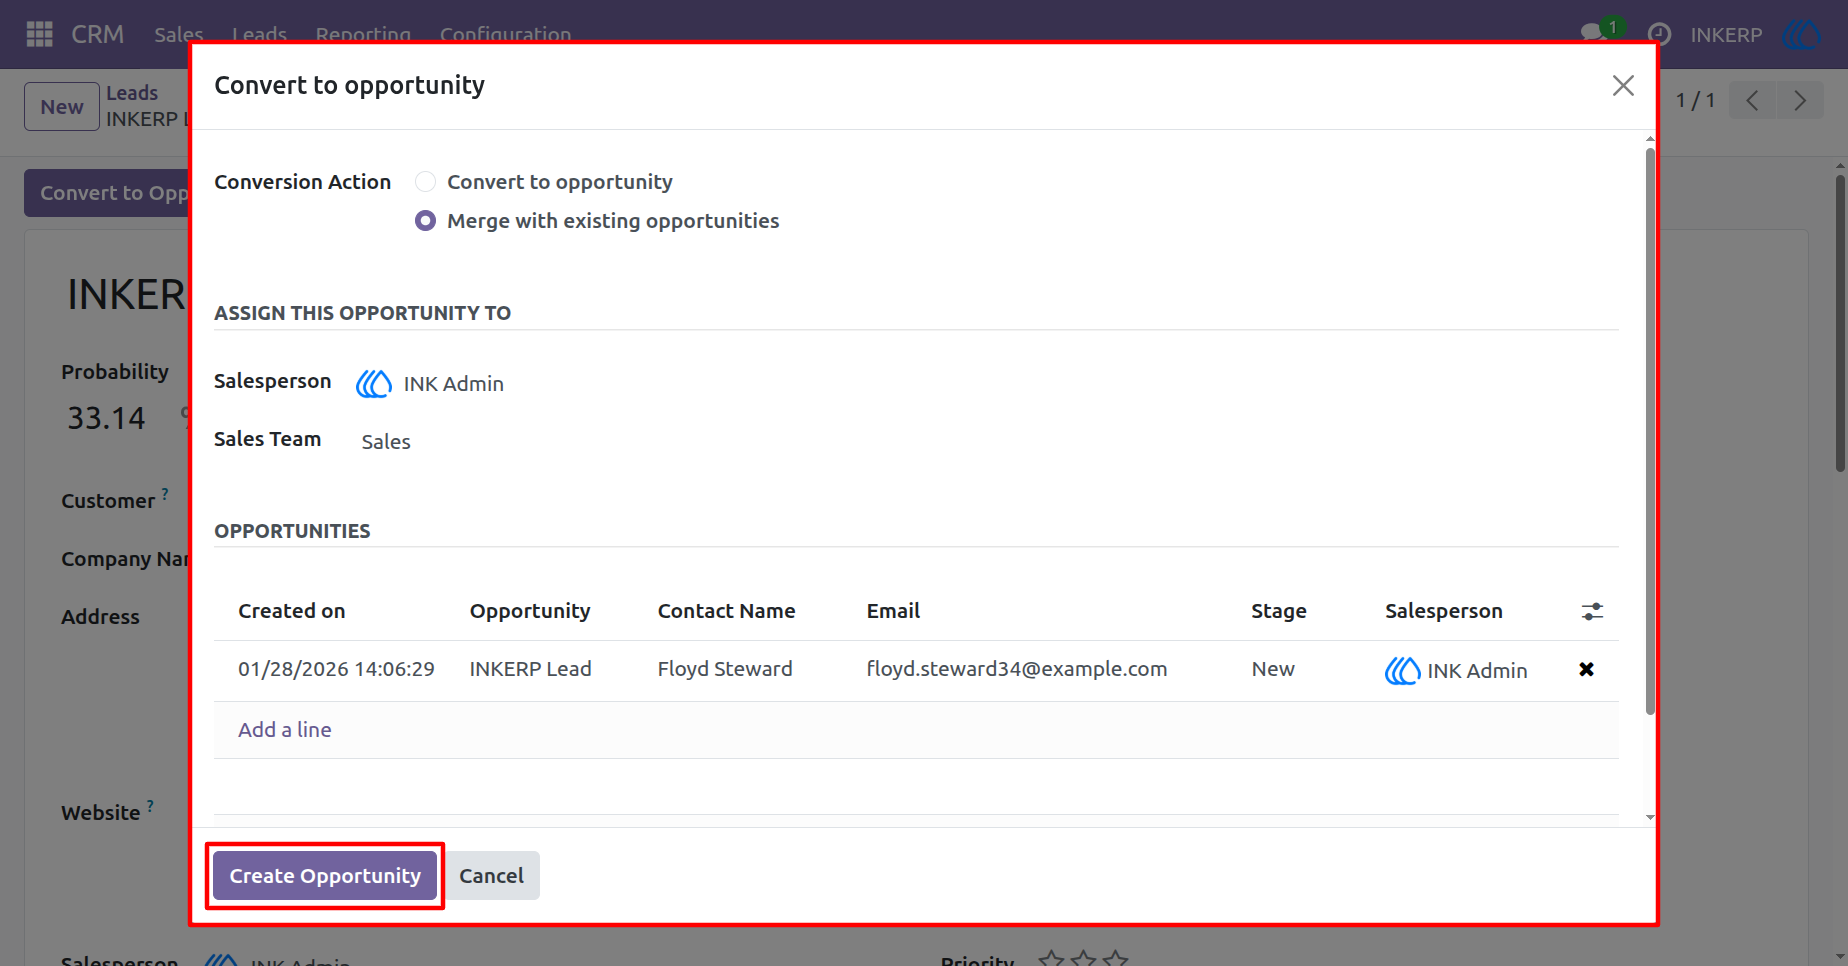Click the Cancel button
The image size is (1848, 966).
[491, 876]
